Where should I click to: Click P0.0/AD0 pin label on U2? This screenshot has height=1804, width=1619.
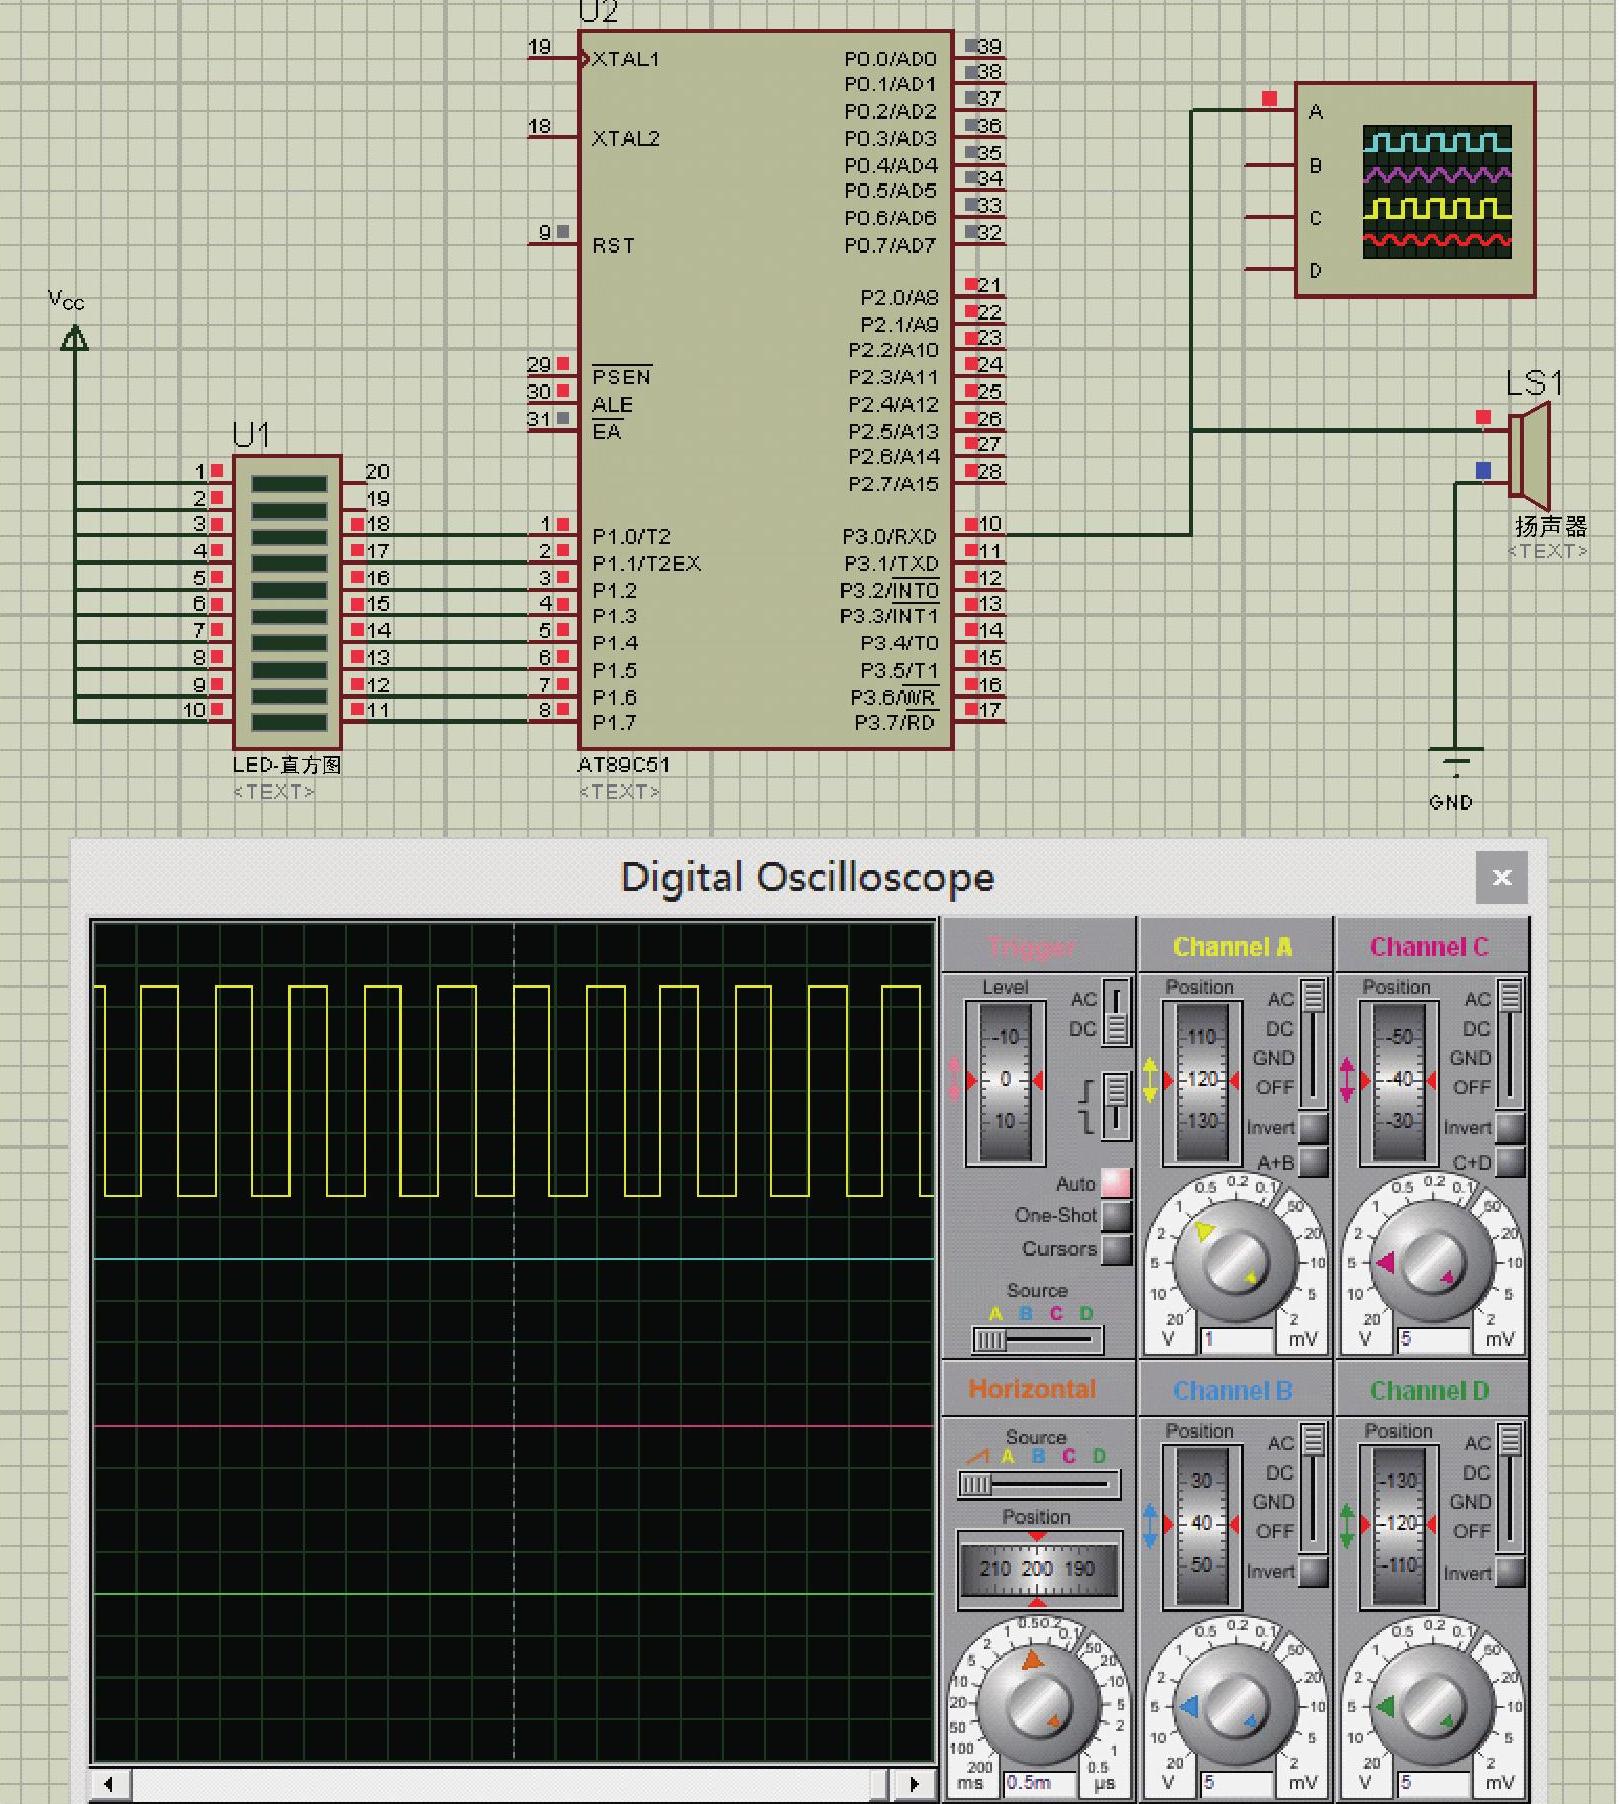(x=890, y=59)
